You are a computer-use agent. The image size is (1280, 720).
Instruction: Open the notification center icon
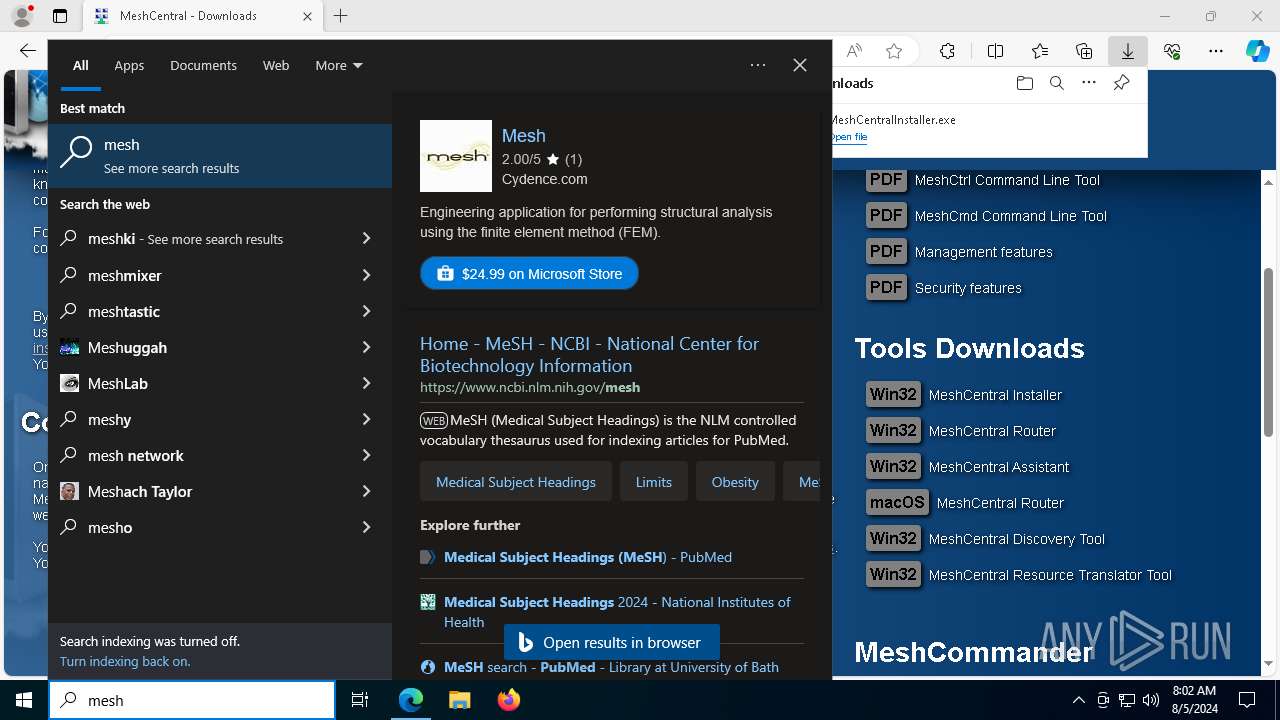point(1247,700)
